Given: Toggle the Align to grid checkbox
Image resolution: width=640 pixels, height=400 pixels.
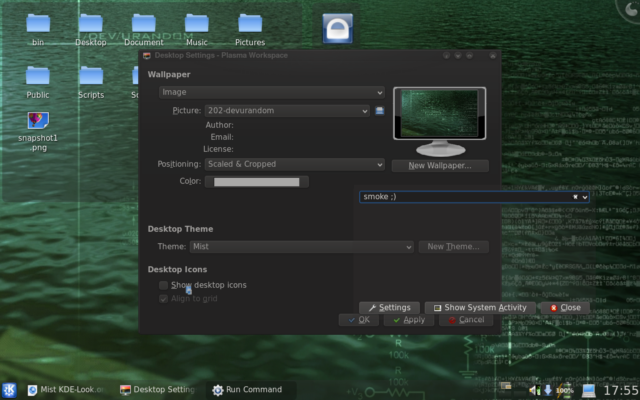Looking at the screenshot, I should (x=163, y=299).
